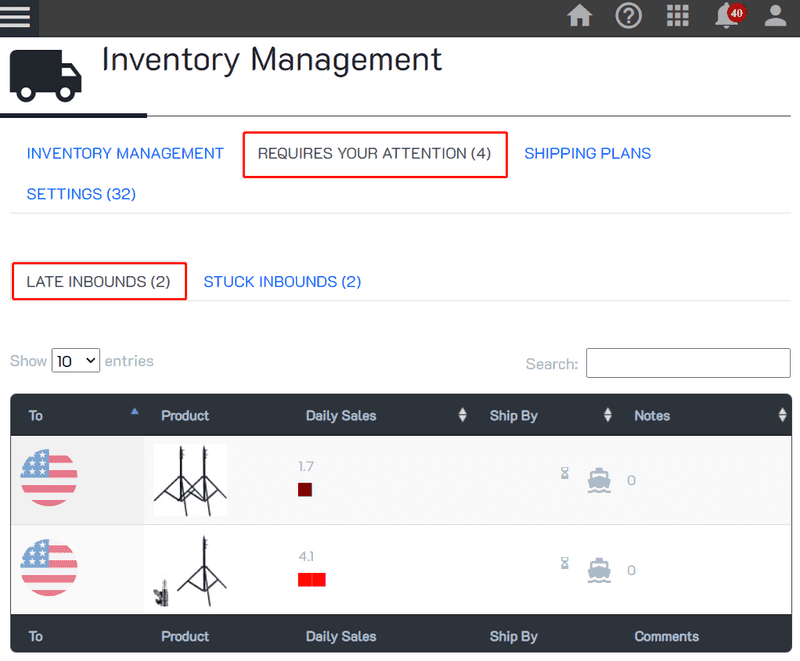The image size is (800, 661).
Task: Open the apps grid icon
Action: pos(678,15)
